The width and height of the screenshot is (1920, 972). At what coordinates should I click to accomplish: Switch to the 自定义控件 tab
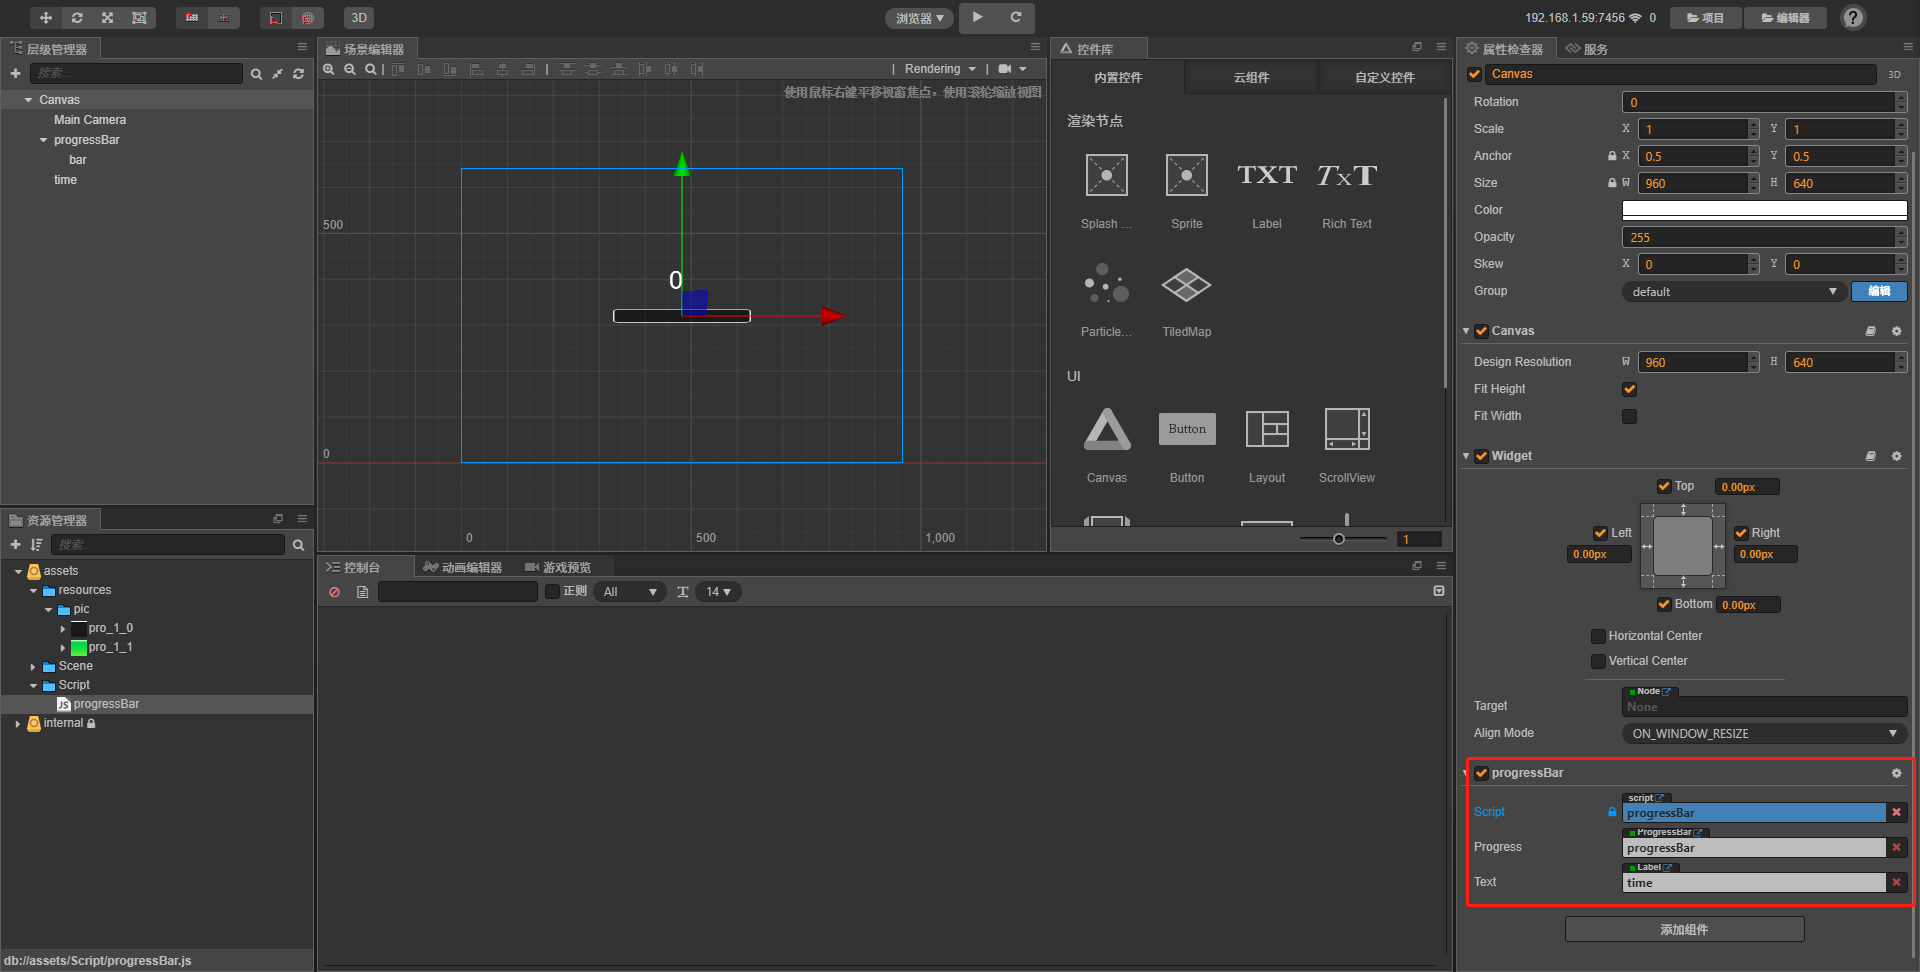pos(1384,77)
